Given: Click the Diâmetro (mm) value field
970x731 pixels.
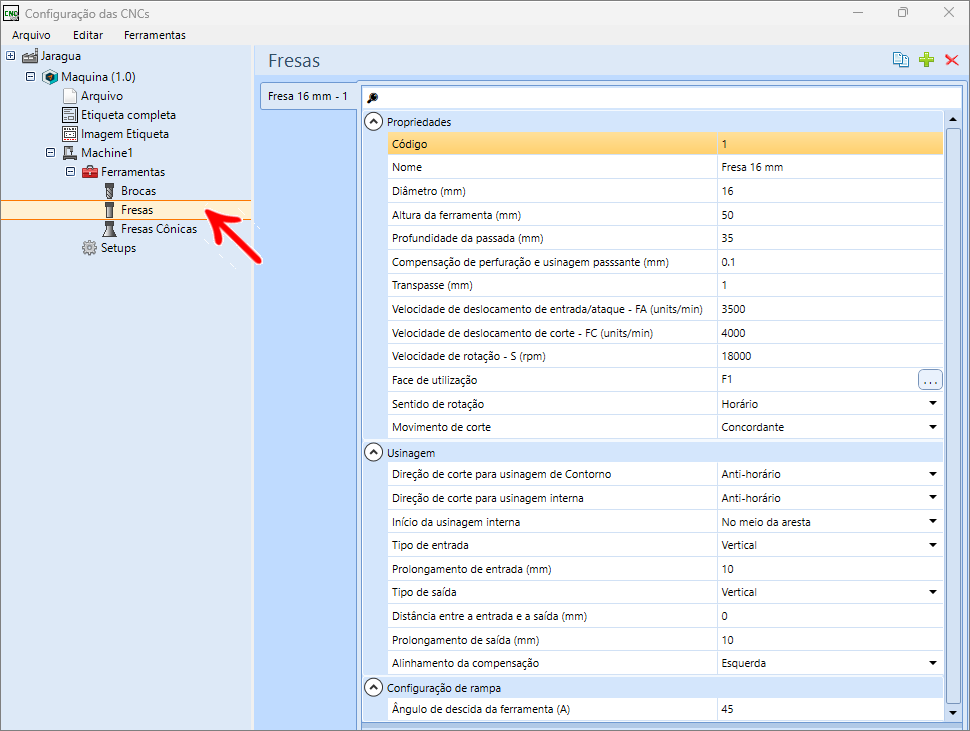Looking at the screenshot, I should pyautogui.click(x=830, y=191).
